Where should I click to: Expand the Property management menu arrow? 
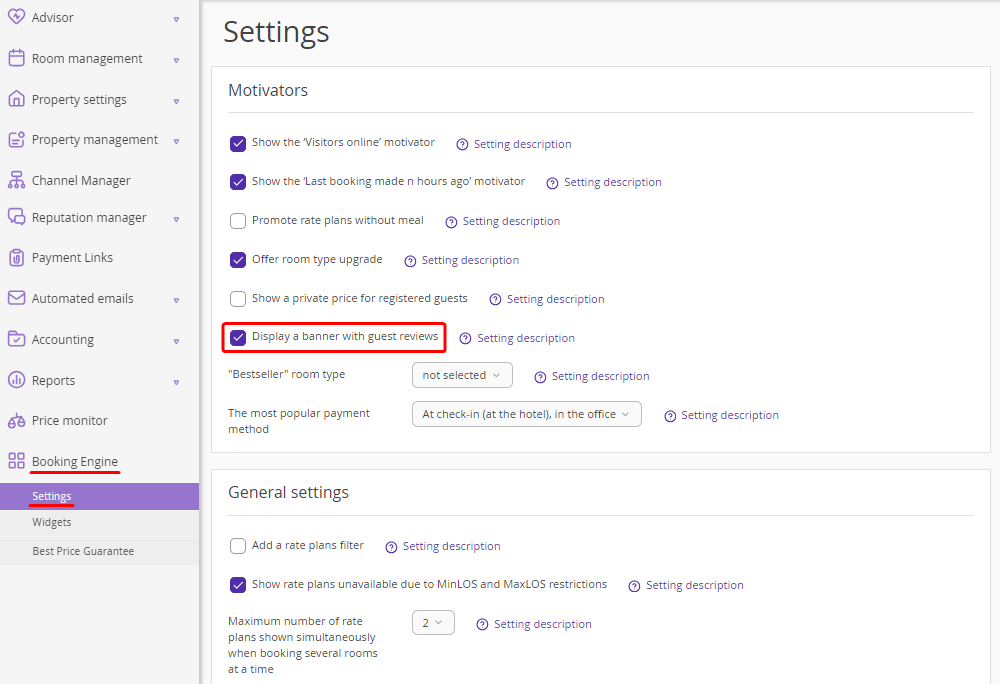[177, 141]
